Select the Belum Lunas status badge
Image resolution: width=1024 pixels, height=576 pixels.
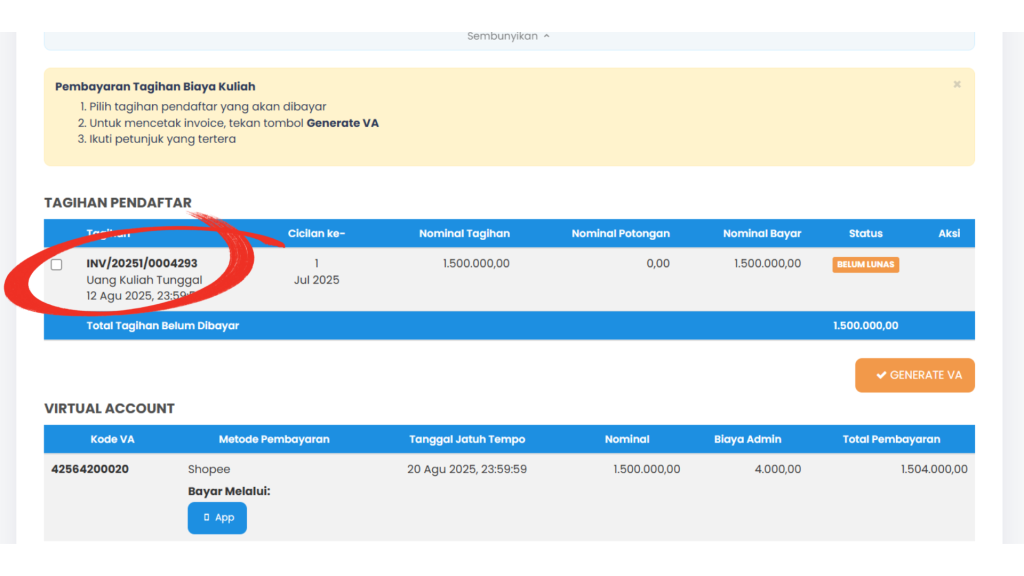point(865,264)
